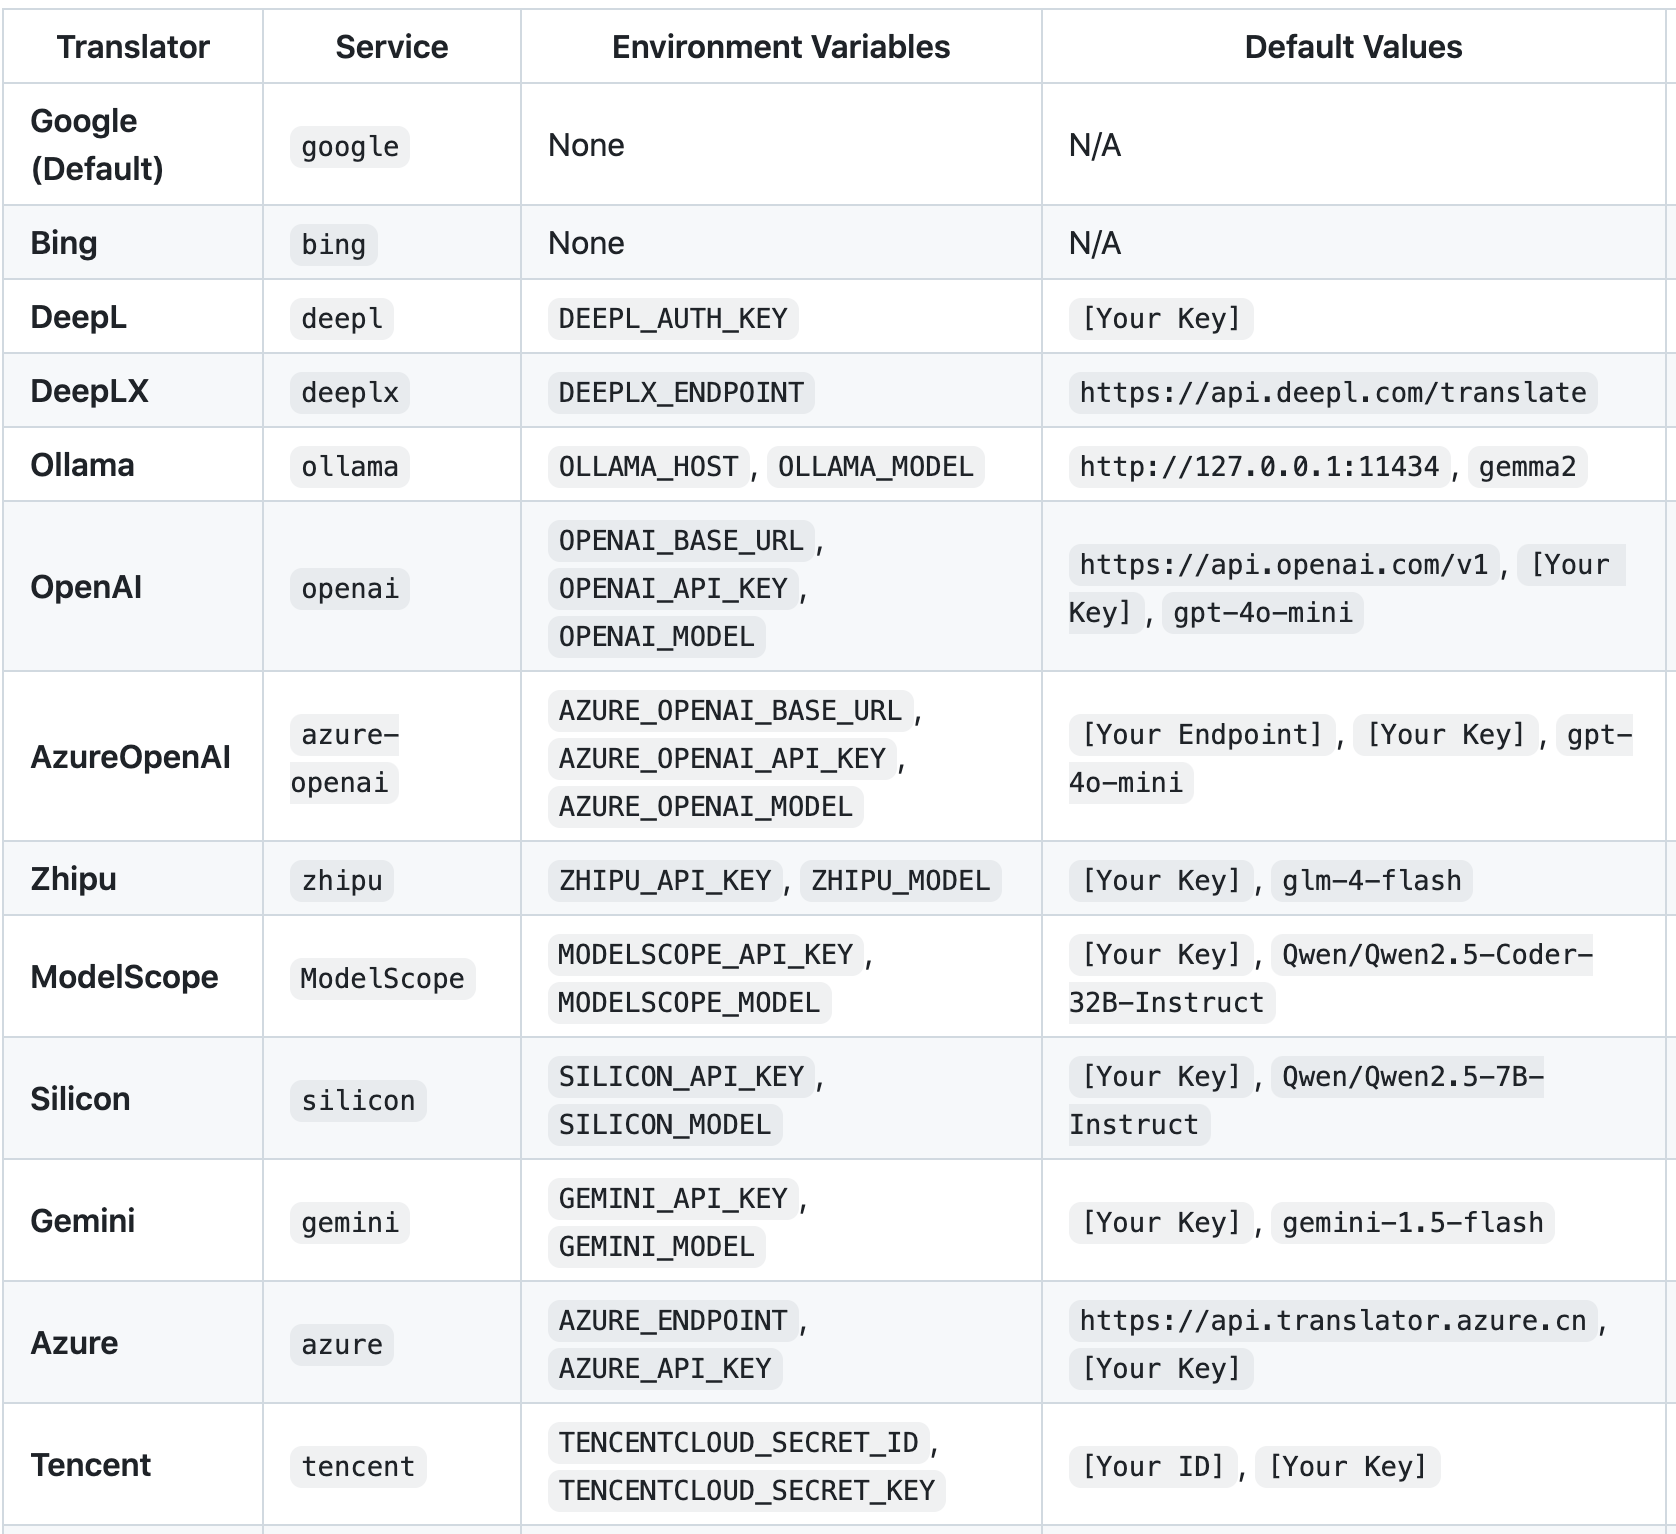Click the OLLAMA_MODEL variable name
Screen dimensions: 1676x1534
(x=875, y=467)
